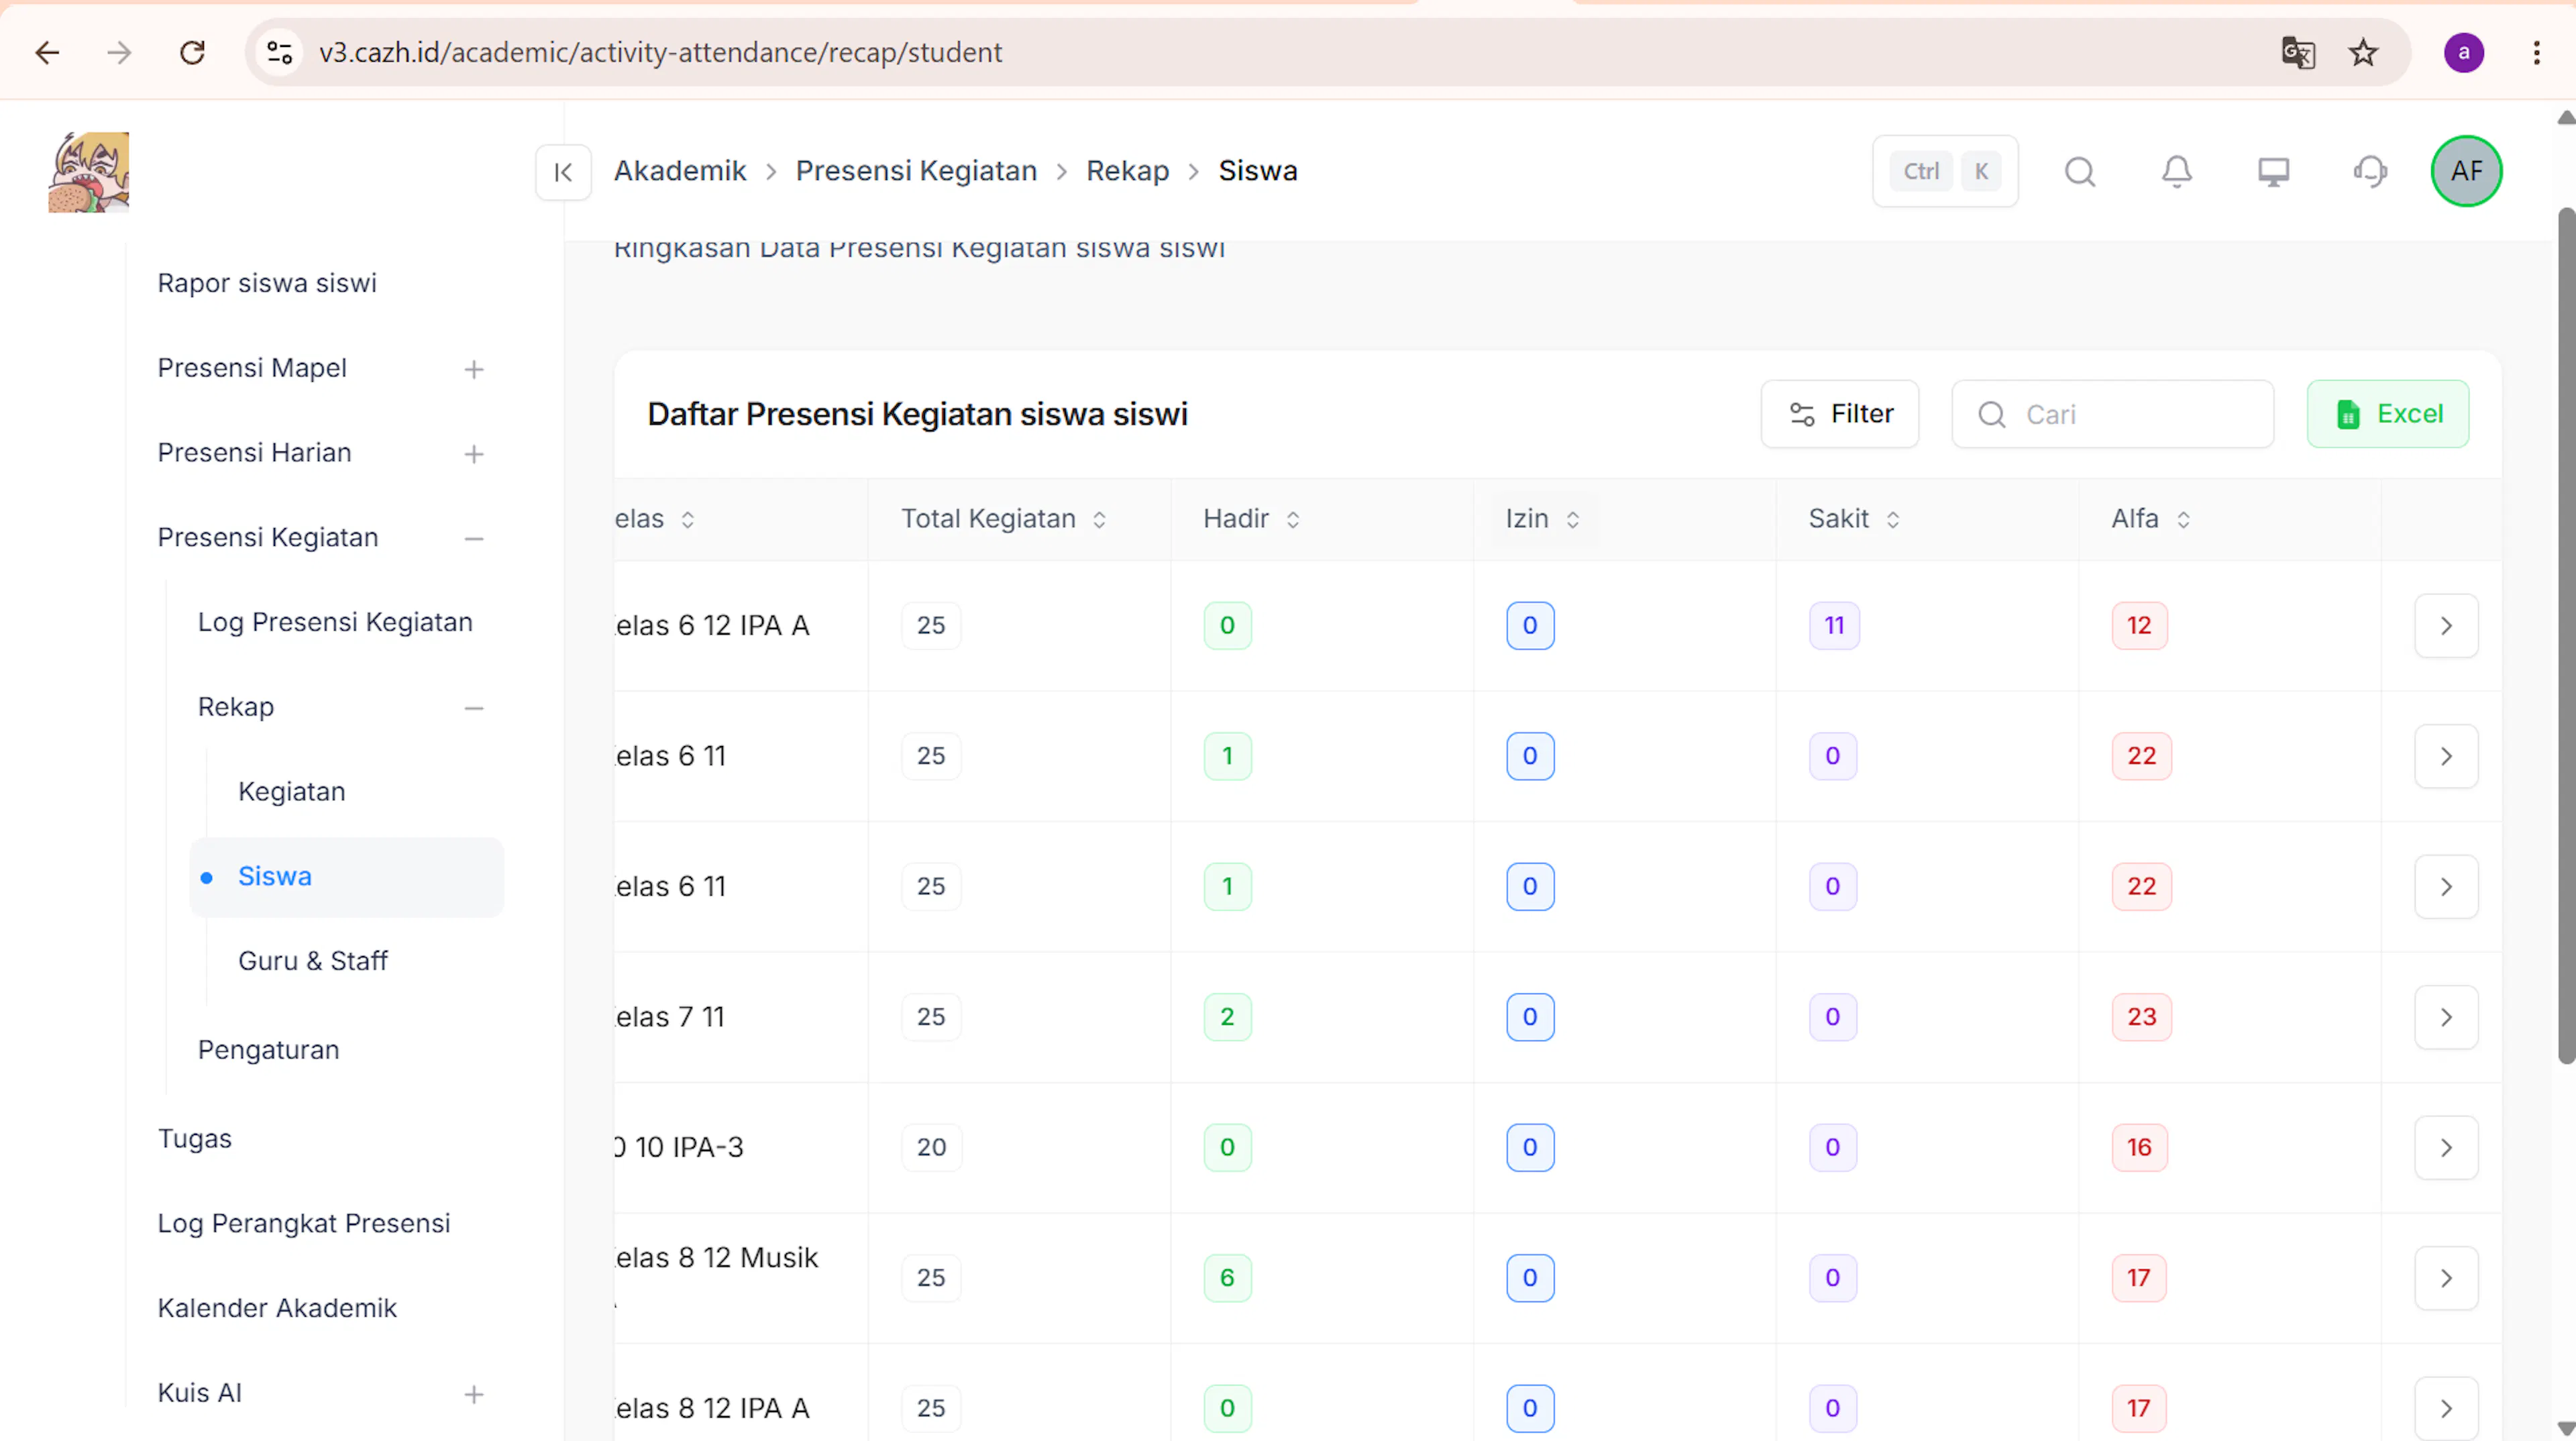Reload the current page

pos(192,52)
